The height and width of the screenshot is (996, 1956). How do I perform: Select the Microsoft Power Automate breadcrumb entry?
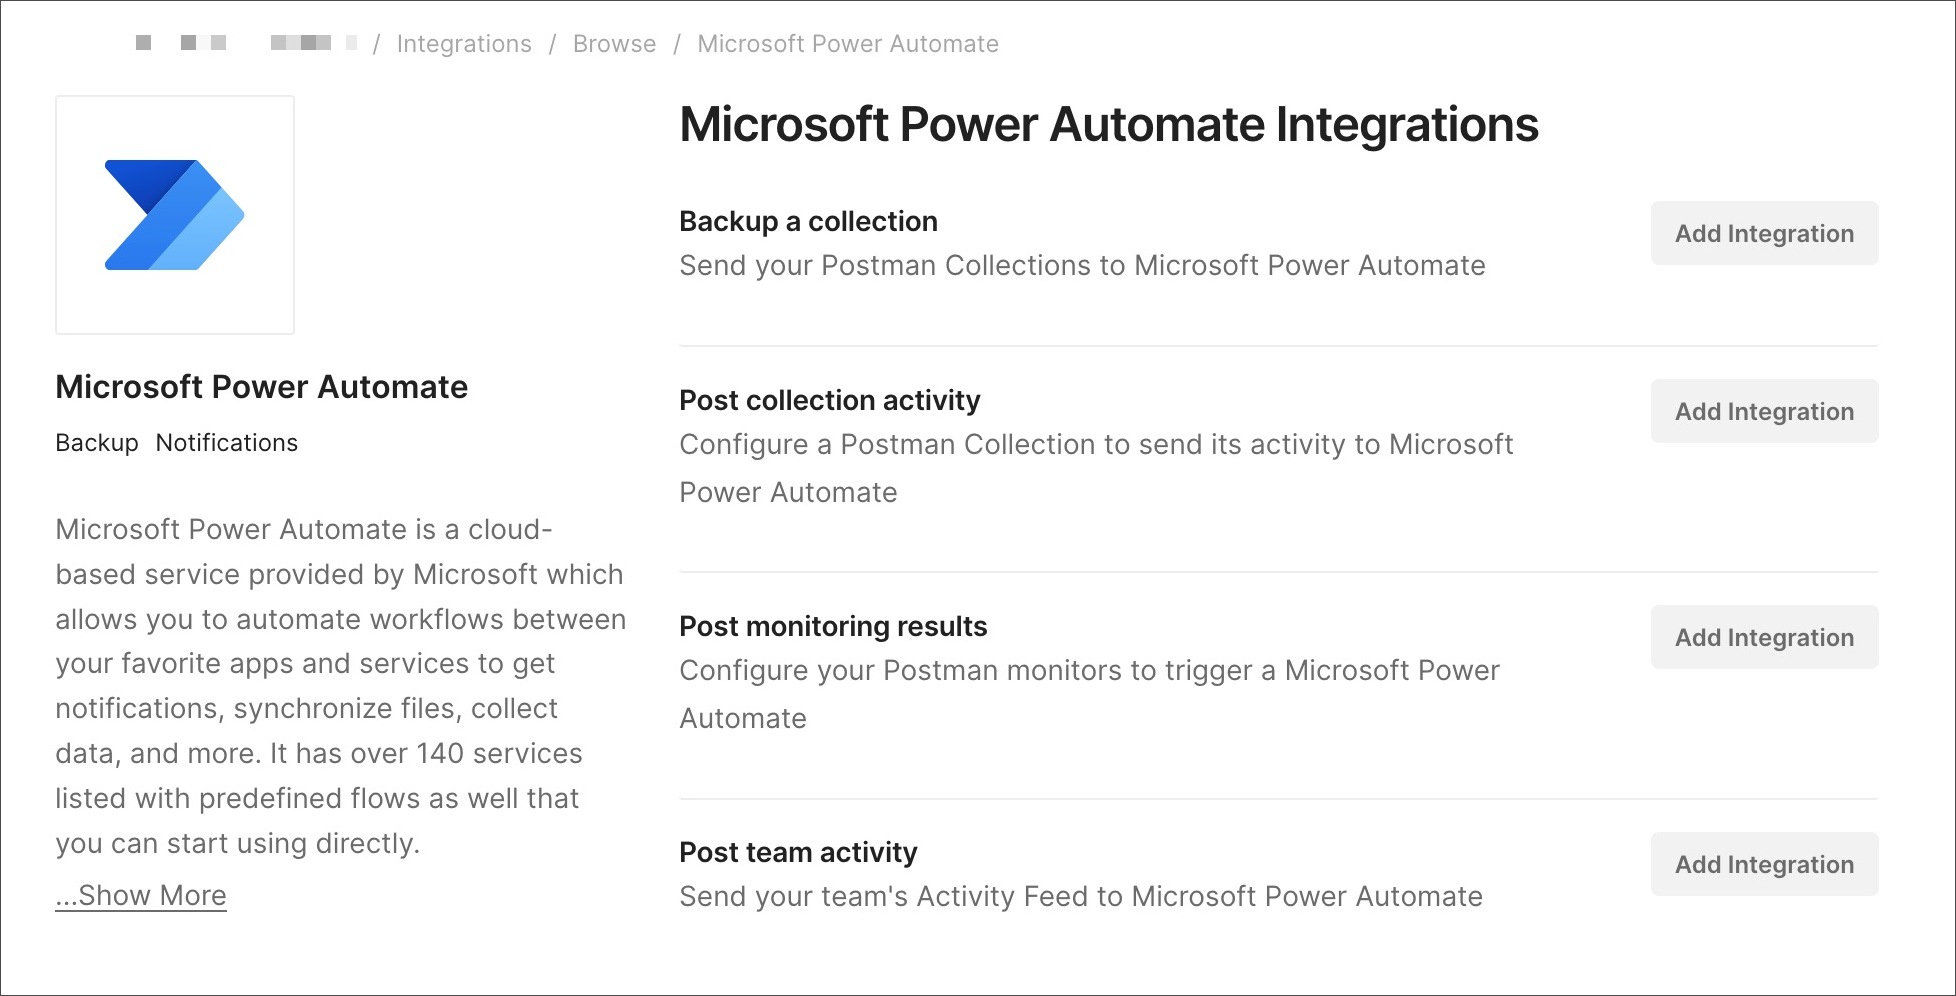[848, 43]
